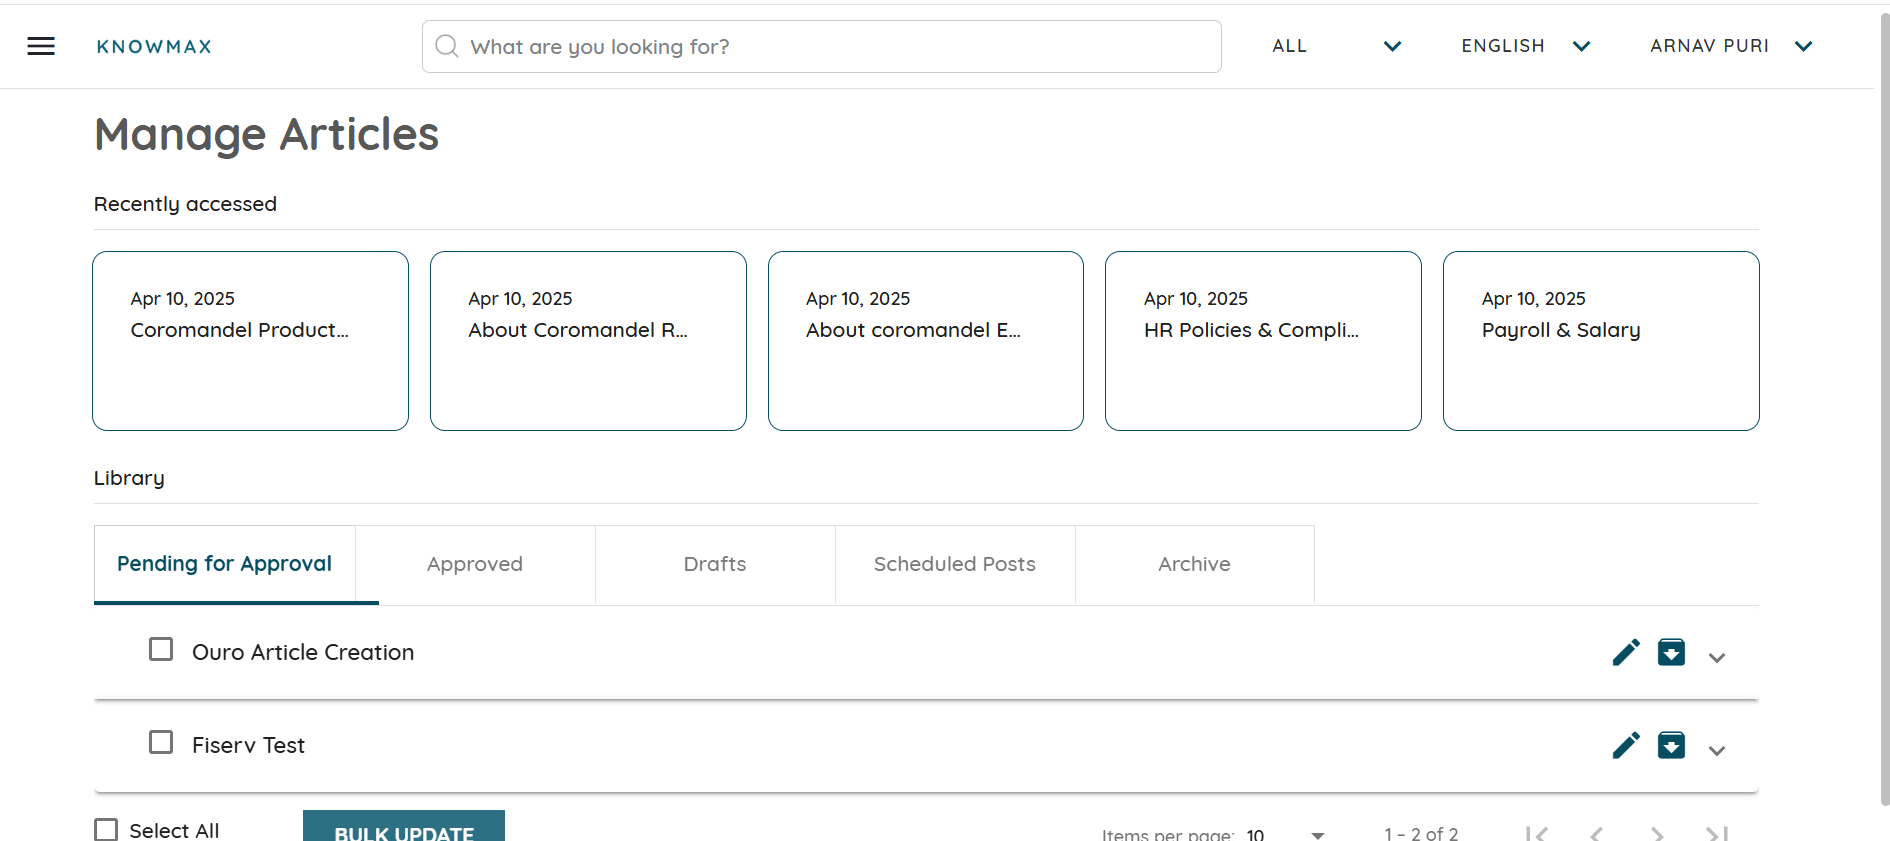Open the hamburger navigation menu
1890x841 pixels.
coord(41,46)
